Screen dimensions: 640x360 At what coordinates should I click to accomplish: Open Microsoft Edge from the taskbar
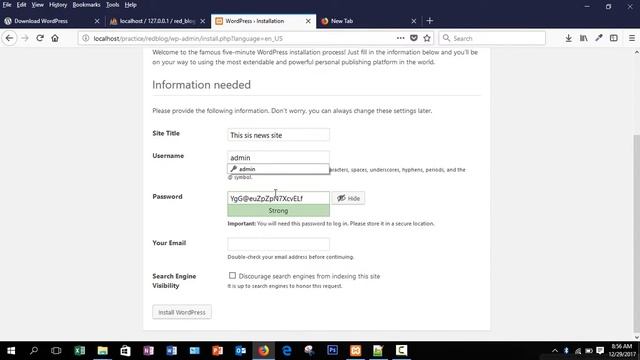point(287,351)
